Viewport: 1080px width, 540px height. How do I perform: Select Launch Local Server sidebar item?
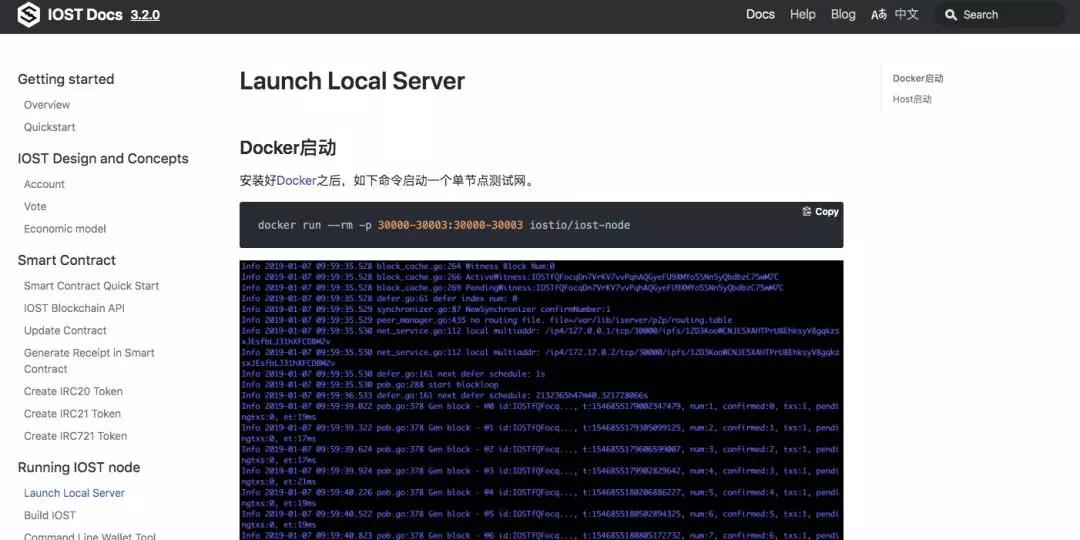tap(74, 493)
